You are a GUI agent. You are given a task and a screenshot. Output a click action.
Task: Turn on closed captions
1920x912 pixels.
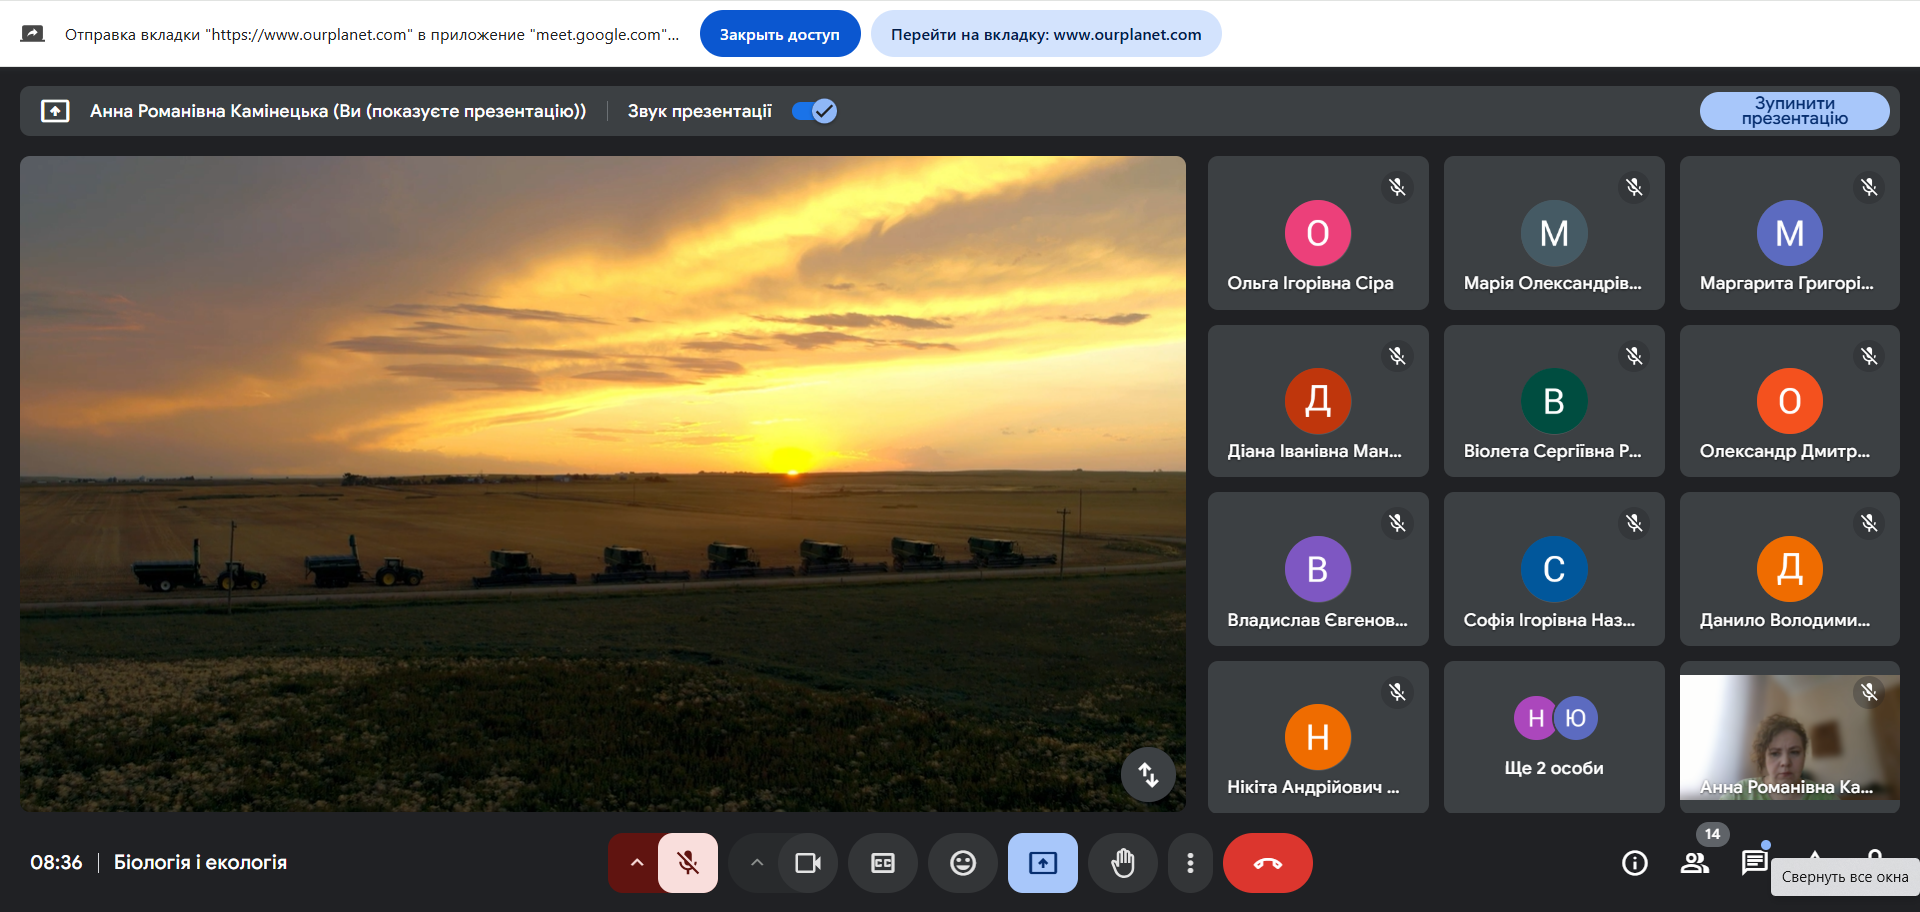coord(882,863)
